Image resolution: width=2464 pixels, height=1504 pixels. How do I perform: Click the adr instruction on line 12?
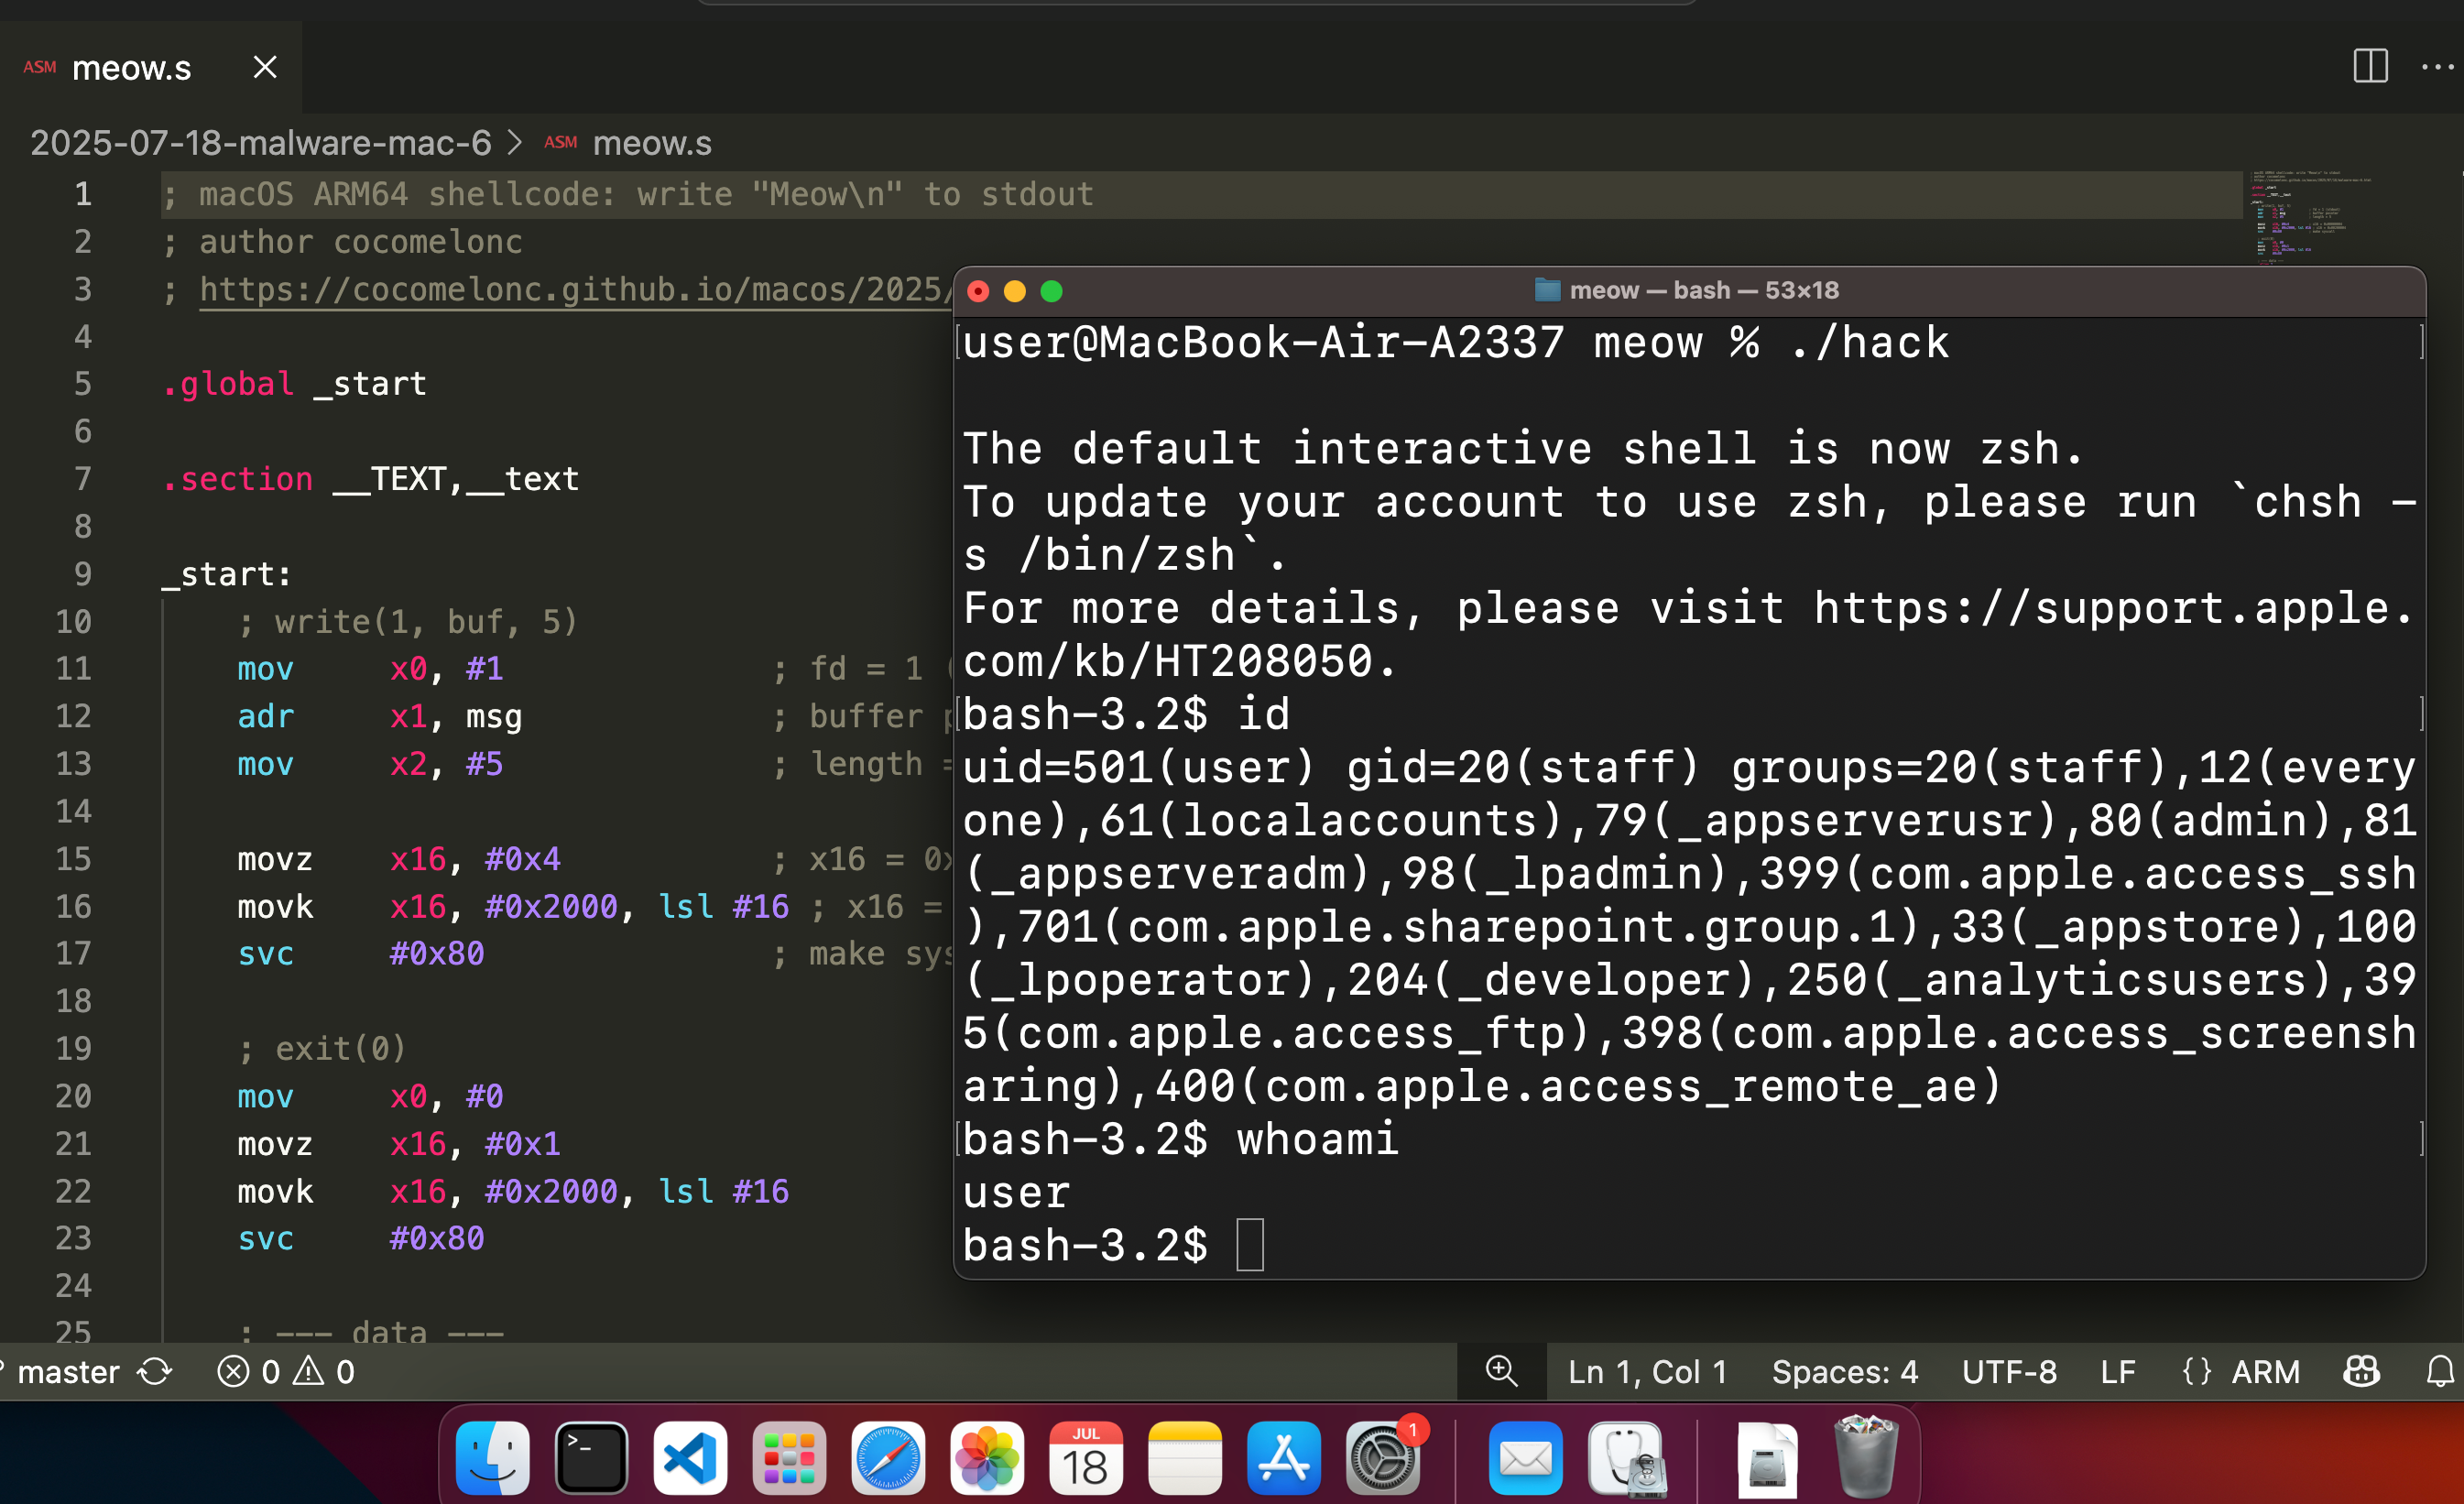(x=266, y=716)
